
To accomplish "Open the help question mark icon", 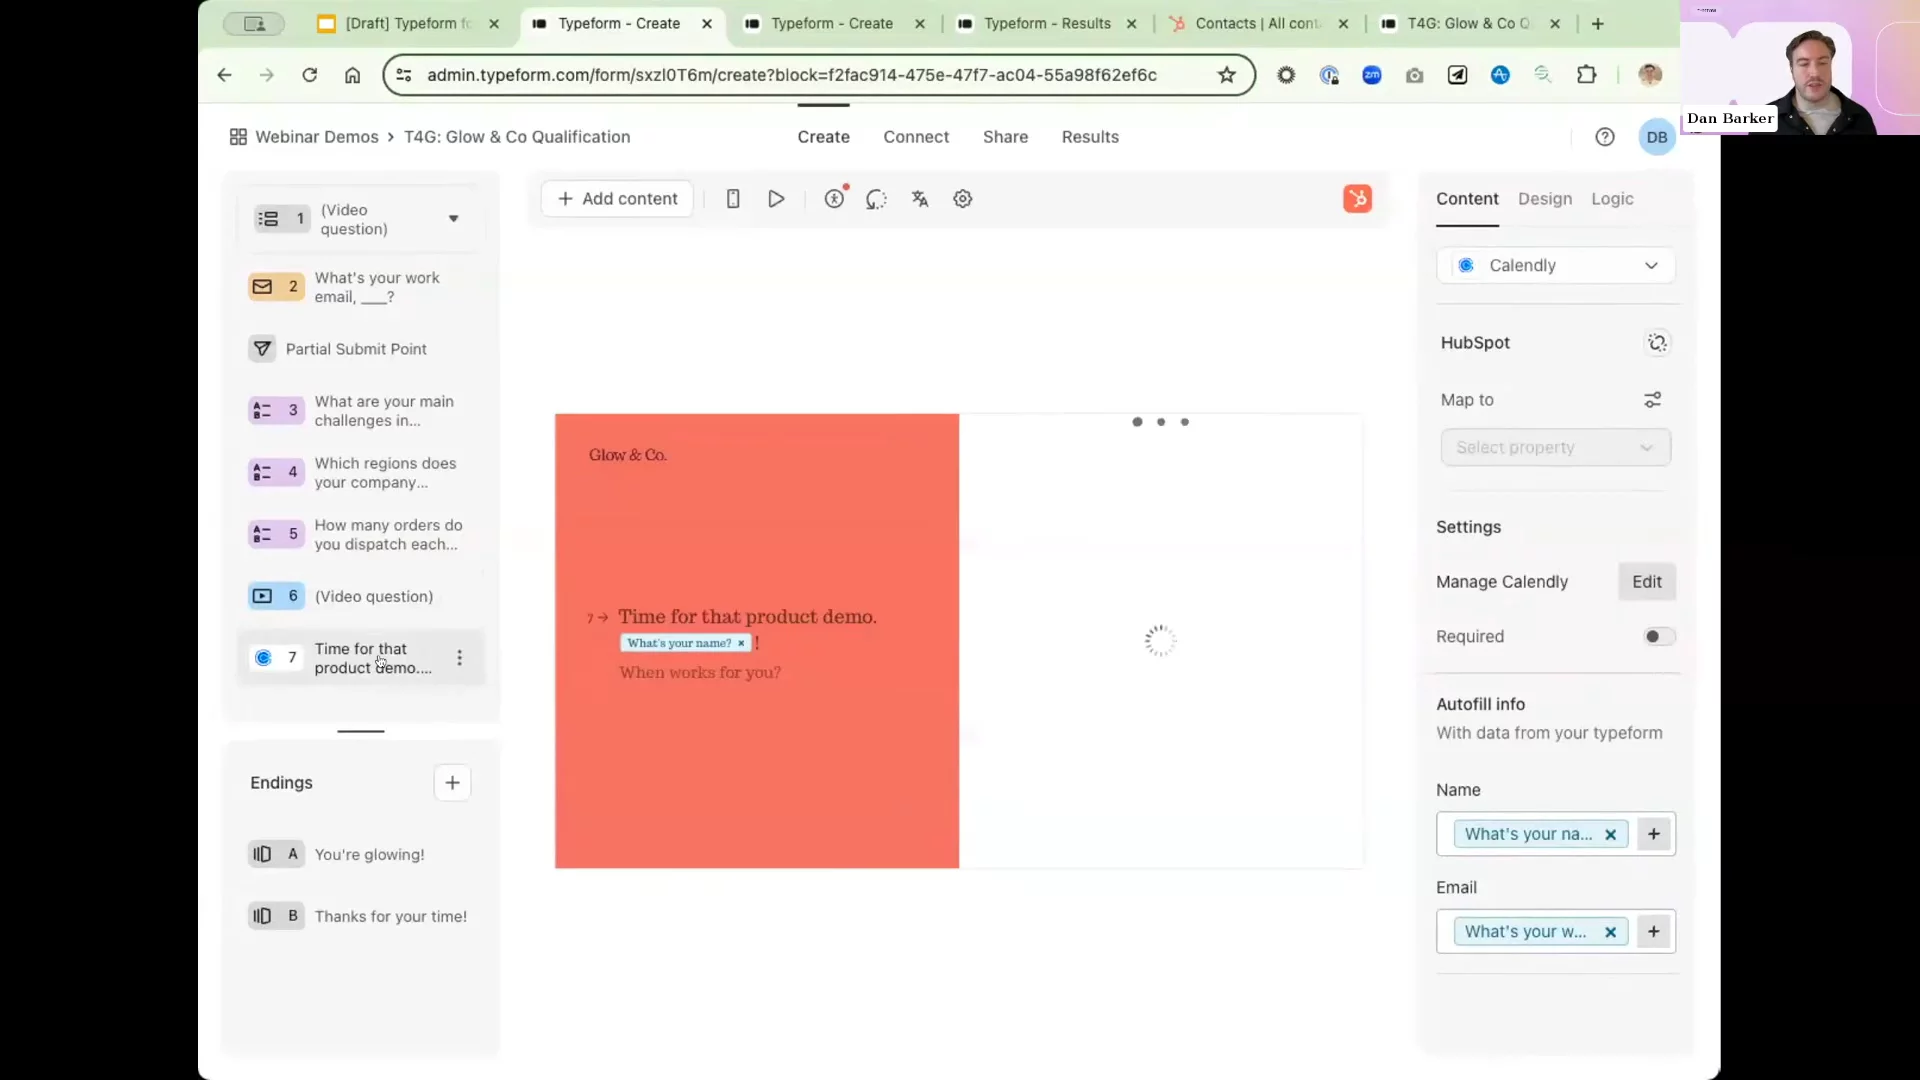I will [x=1605, y=137].
